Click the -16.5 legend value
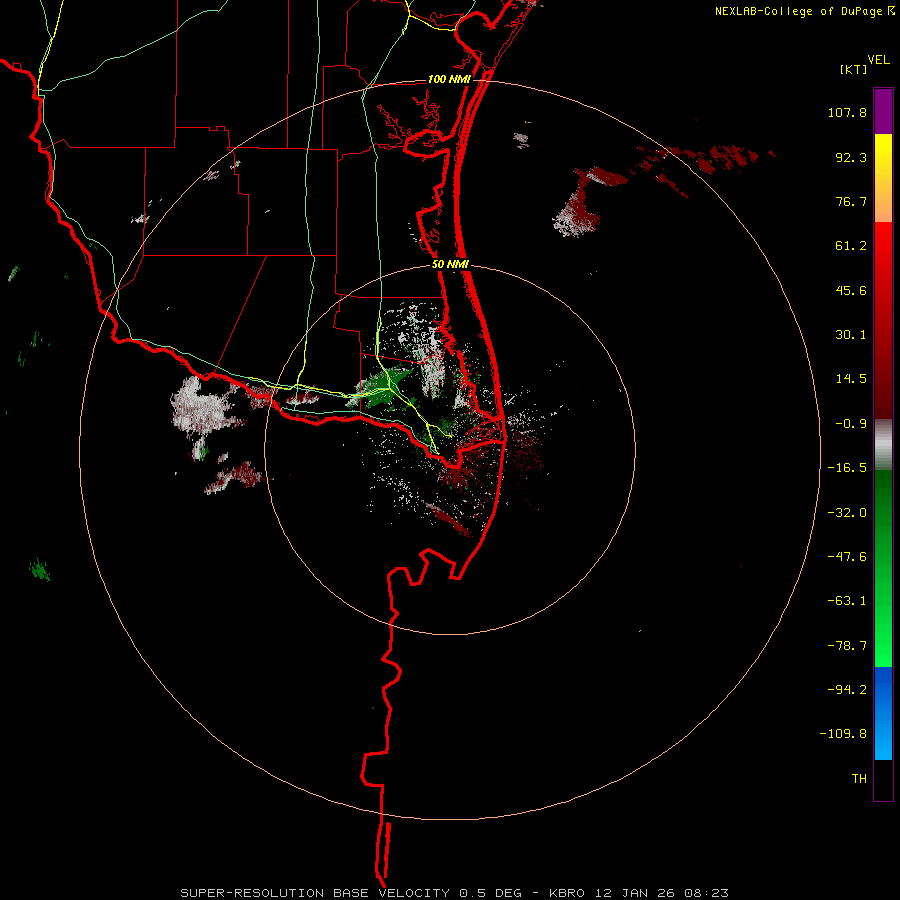Screen dimensions: 900x900 click(x=847, y=468)
